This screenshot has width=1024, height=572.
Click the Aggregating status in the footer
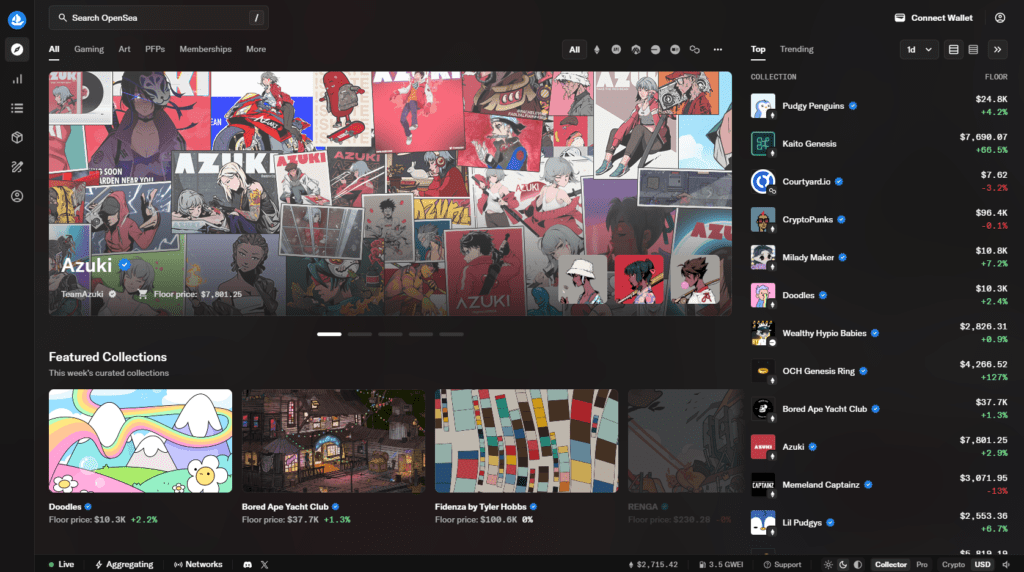coord(124,565)
